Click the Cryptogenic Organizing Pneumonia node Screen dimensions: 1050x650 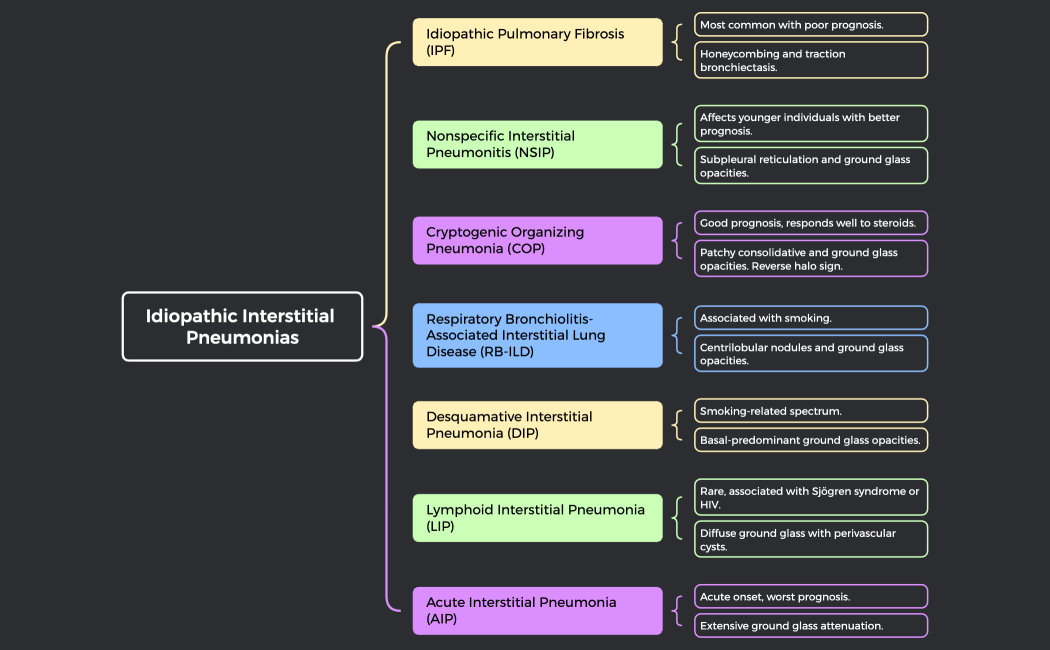click(537, 240)
